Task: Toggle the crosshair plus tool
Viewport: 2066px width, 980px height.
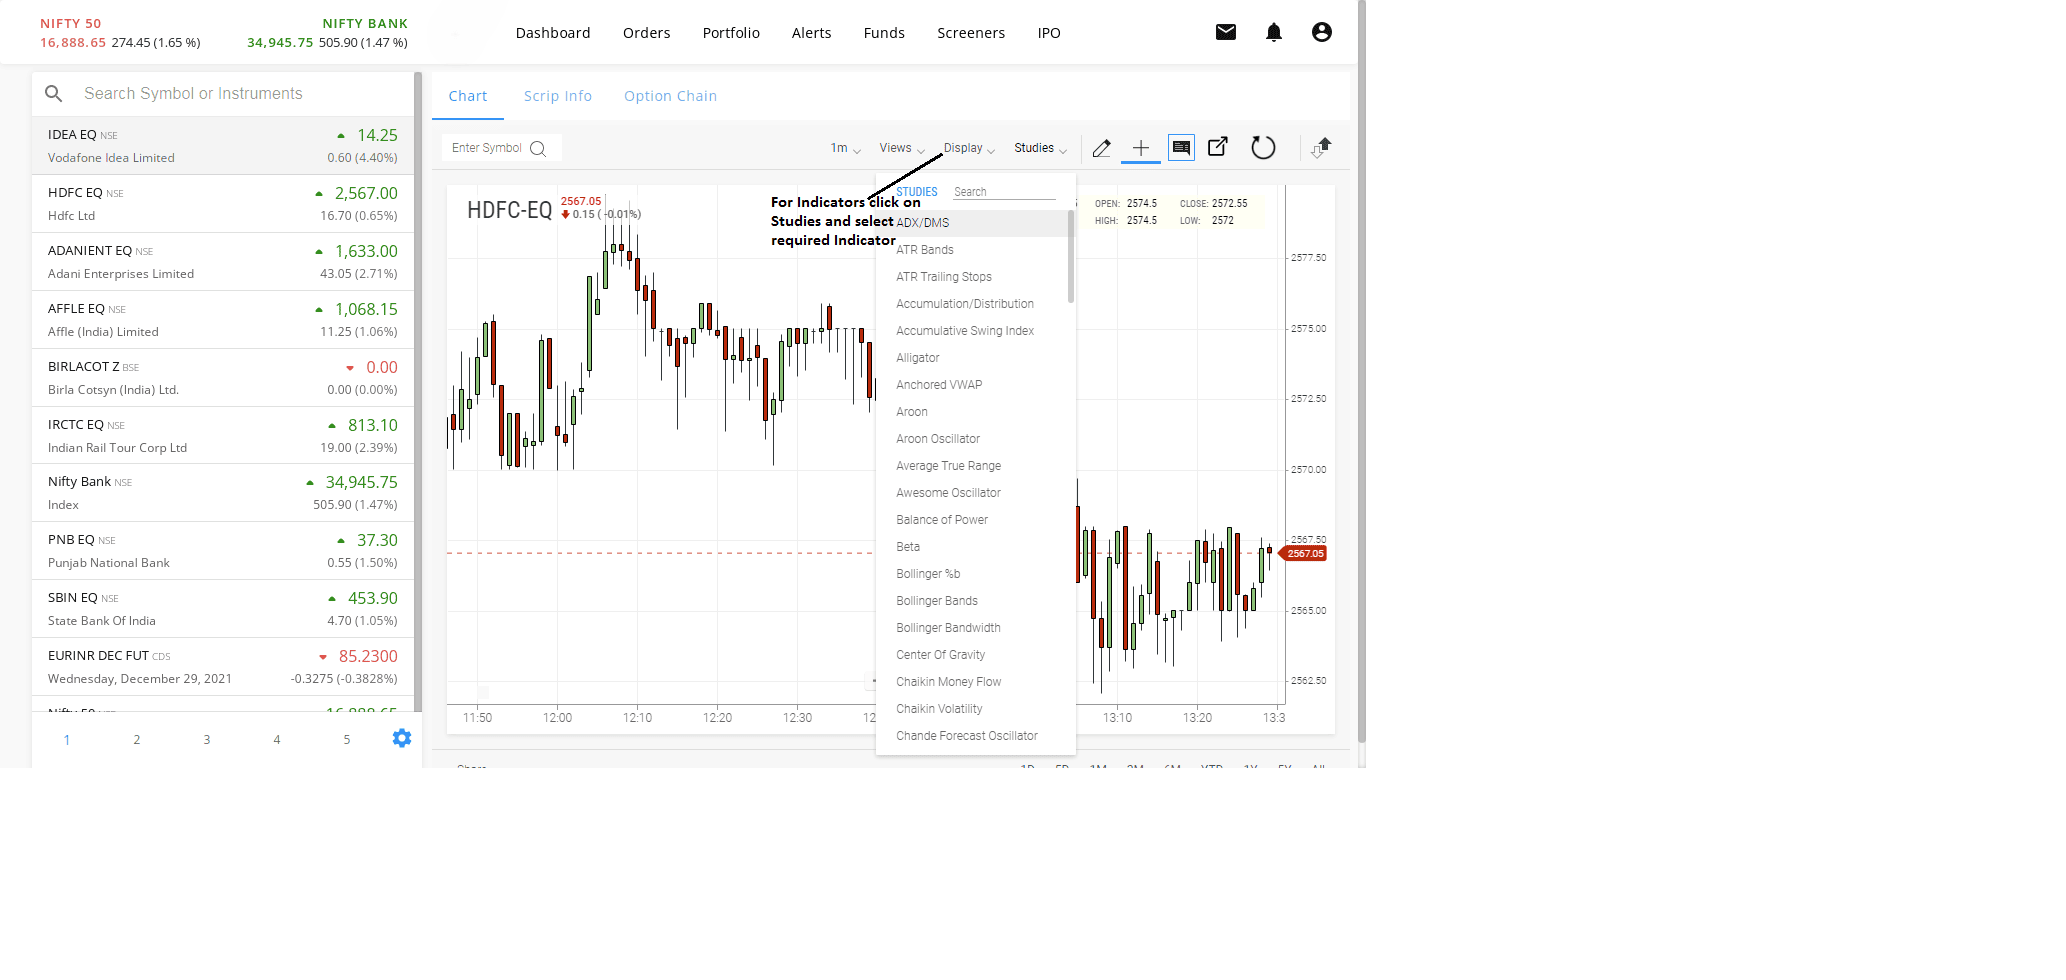Action: (1140, 148)
